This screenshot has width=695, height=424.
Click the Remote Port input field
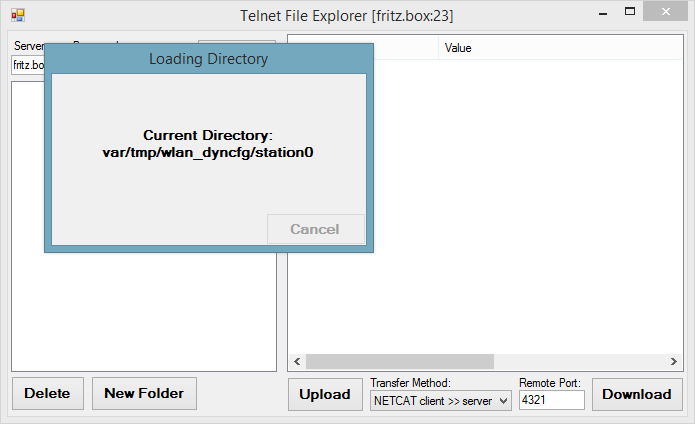click(x=551, y=400)
